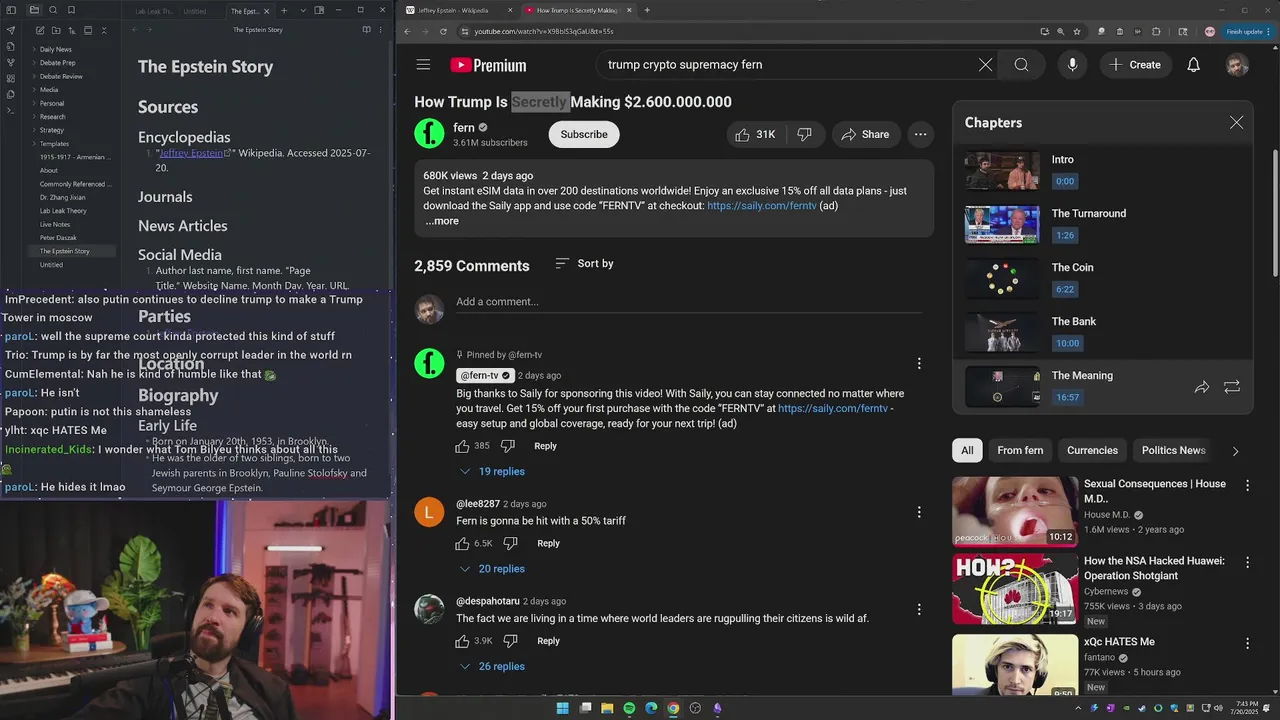The height and width of the screenshot is (720, 1280).
Task: Open Obsidian from Windows taskbar
Action: click(x=717, y=708)
